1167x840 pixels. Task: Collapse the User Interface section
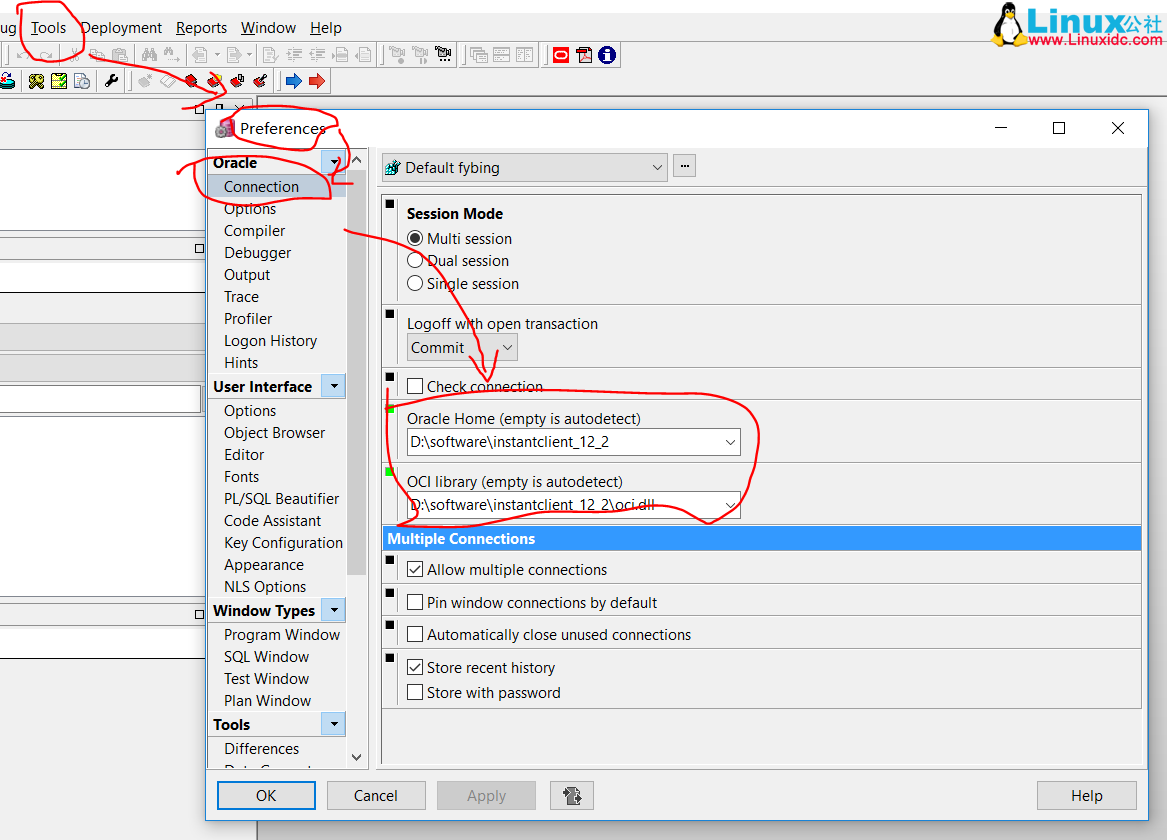pos(333,386)
